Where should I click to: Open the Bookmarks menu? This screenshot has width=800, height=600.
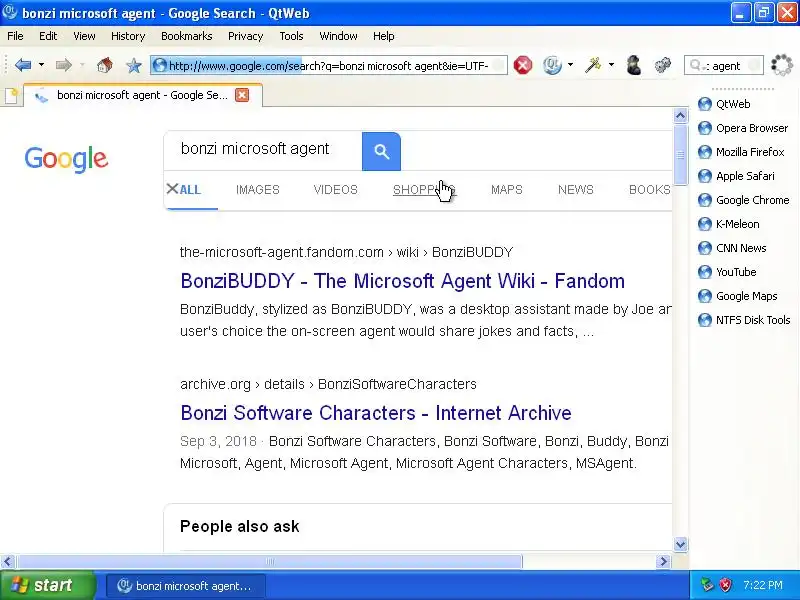(x=186, y=36)
